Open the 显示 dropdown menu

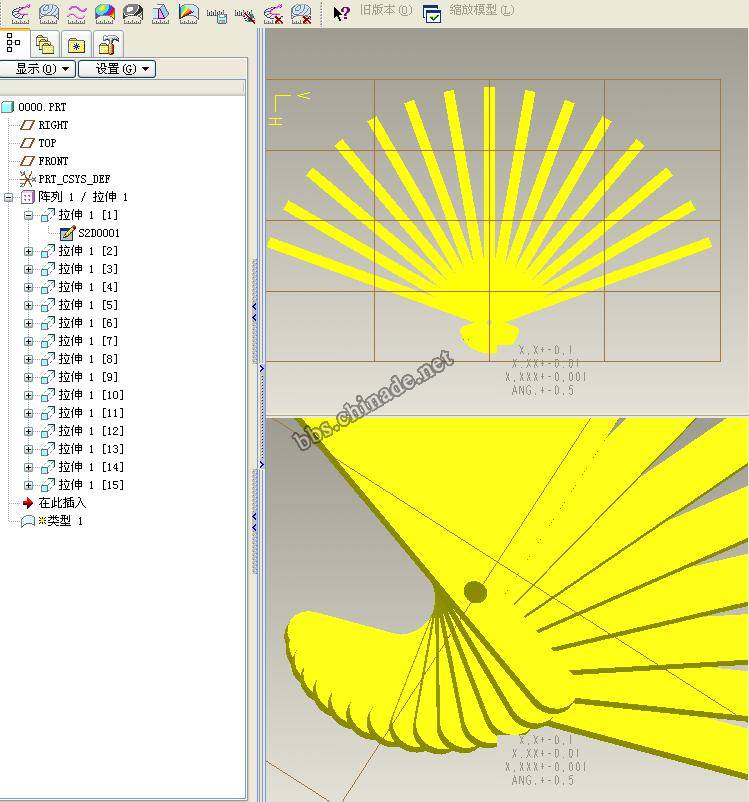38,69
